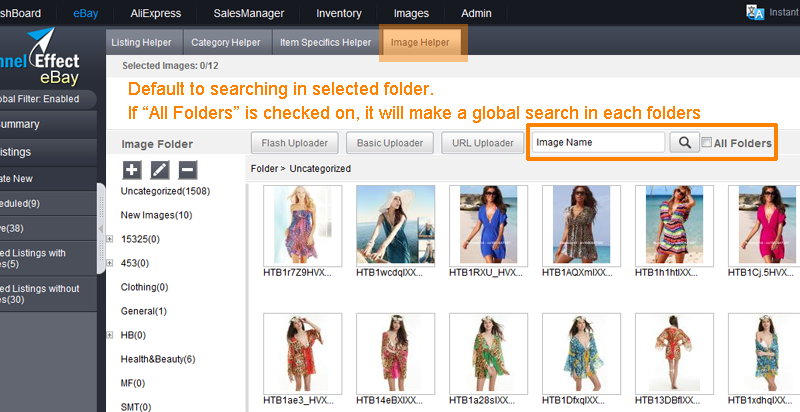Viewport: 800px width, 412px height.
Task: Switch to Item Specifics Helper tab
Action: tap(326, 42)
